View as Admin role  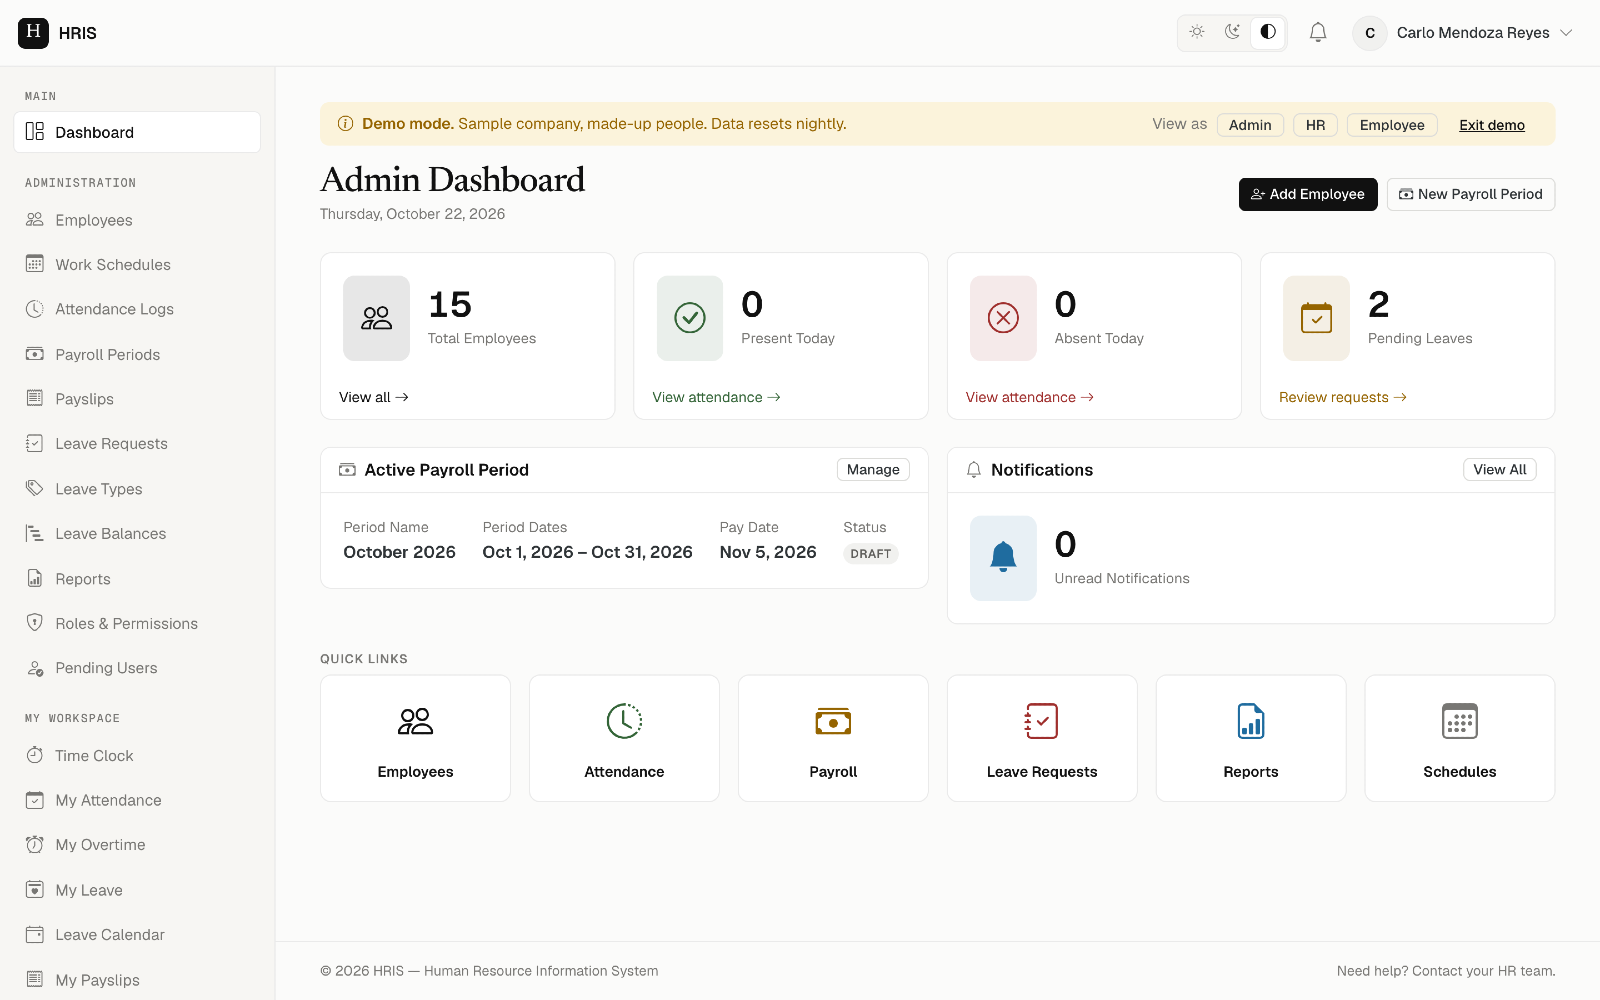[x=1250, y=125]
